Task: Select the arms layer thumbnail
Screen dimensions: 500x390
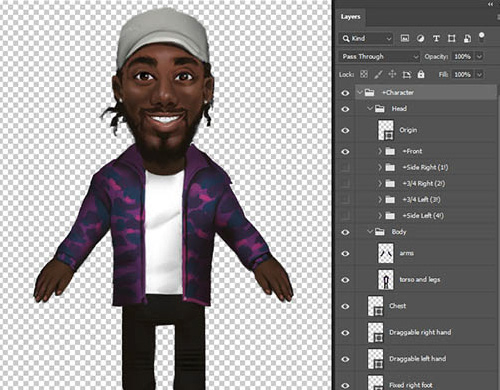Action: 386,253
